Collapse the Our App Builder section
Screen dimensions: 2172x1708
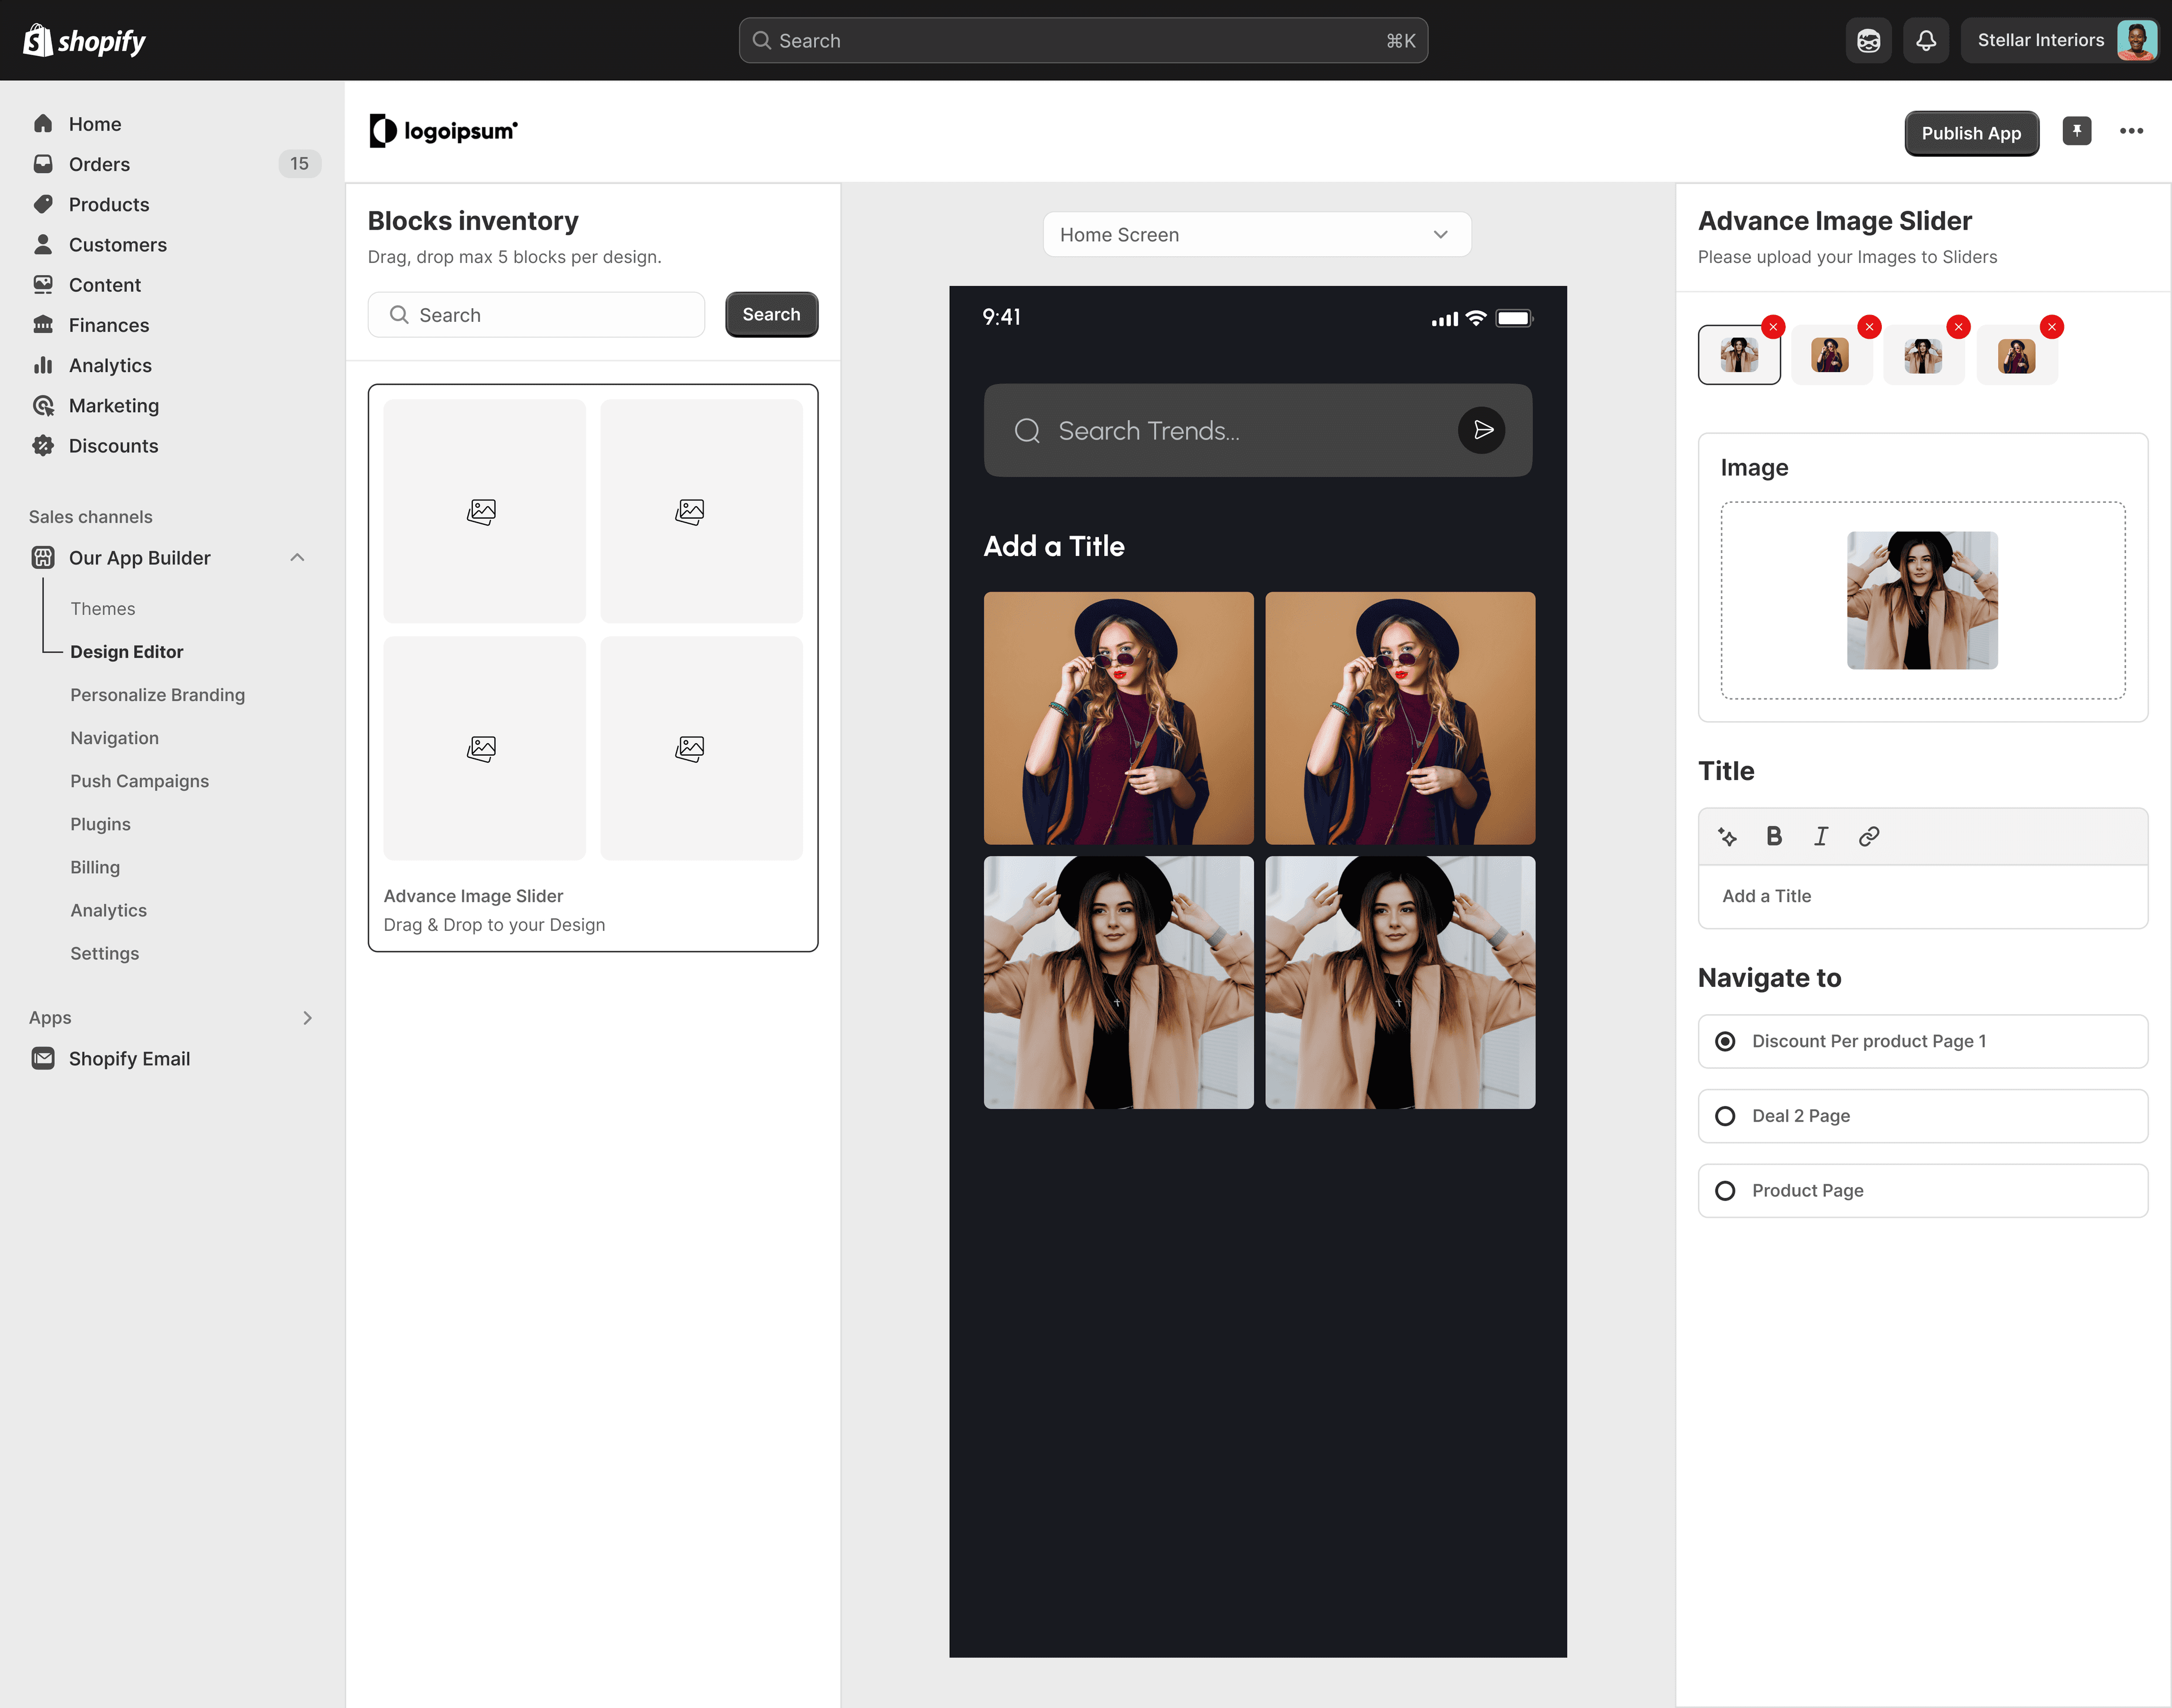coord(297,558)
